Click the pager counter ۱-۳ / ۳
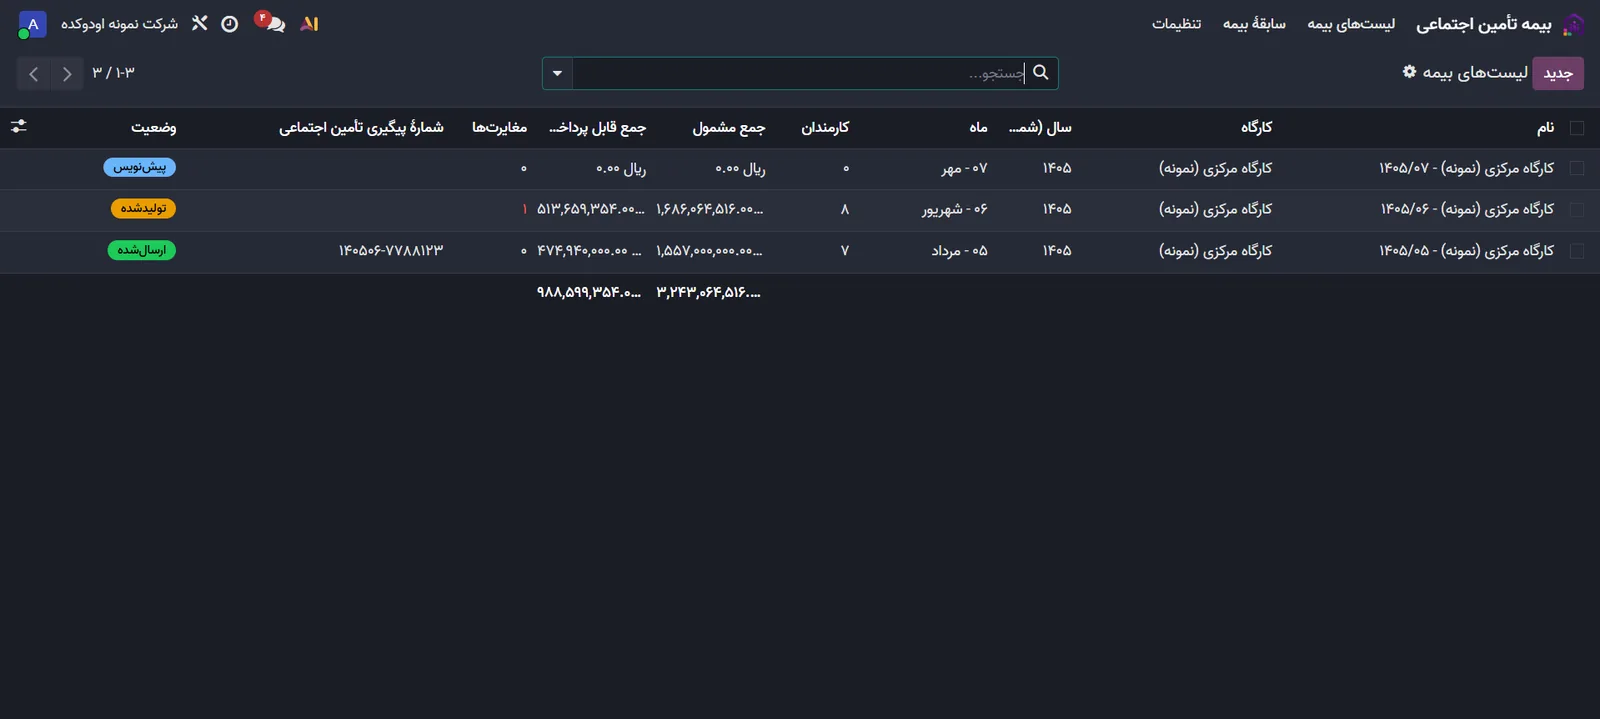 tap(113, 73)
